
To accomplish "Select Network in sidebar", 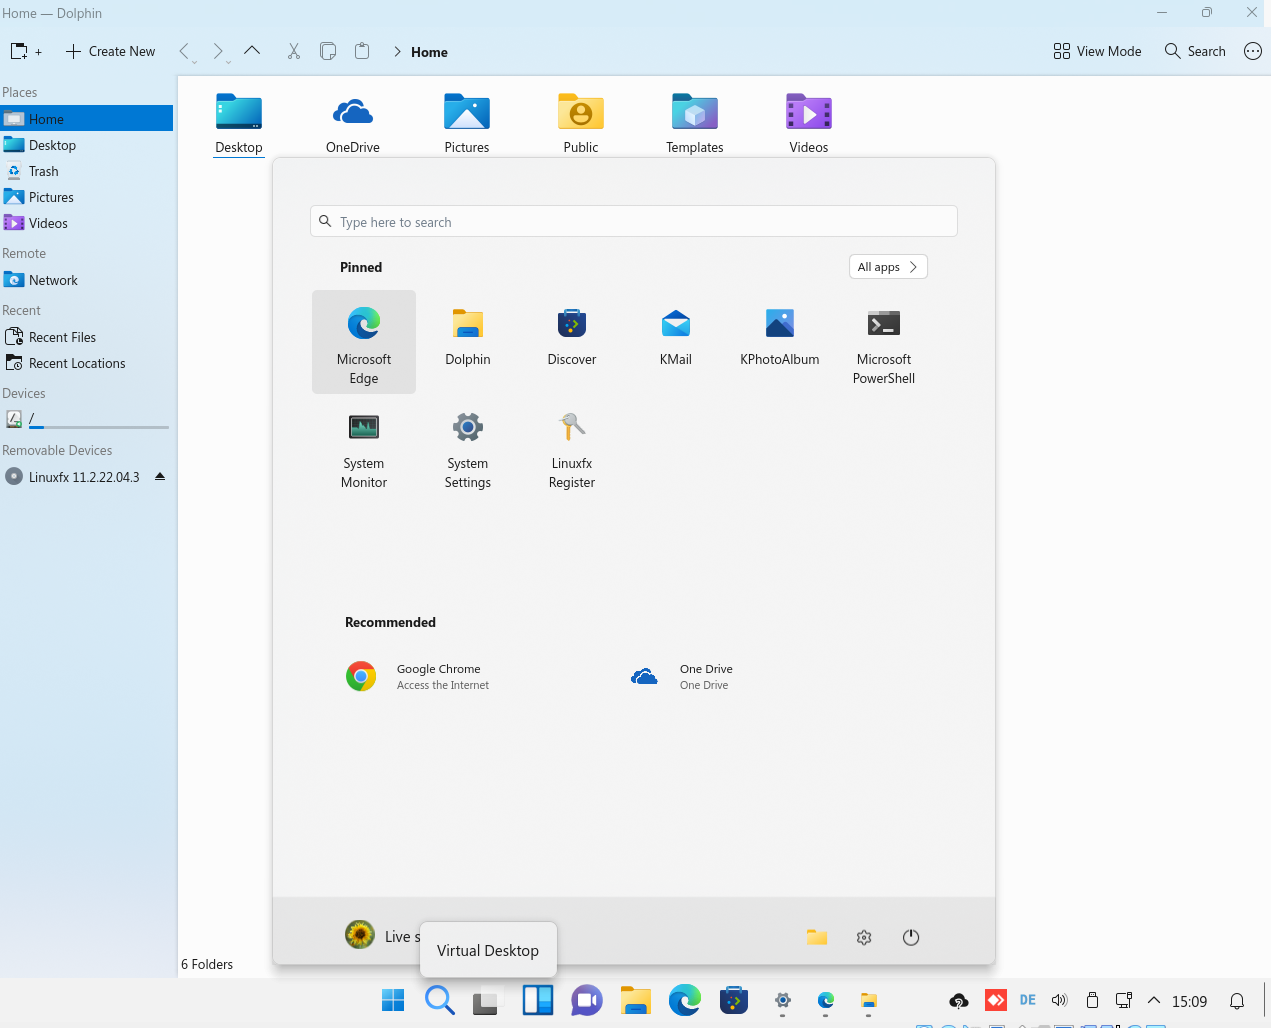I will [86, 280].
